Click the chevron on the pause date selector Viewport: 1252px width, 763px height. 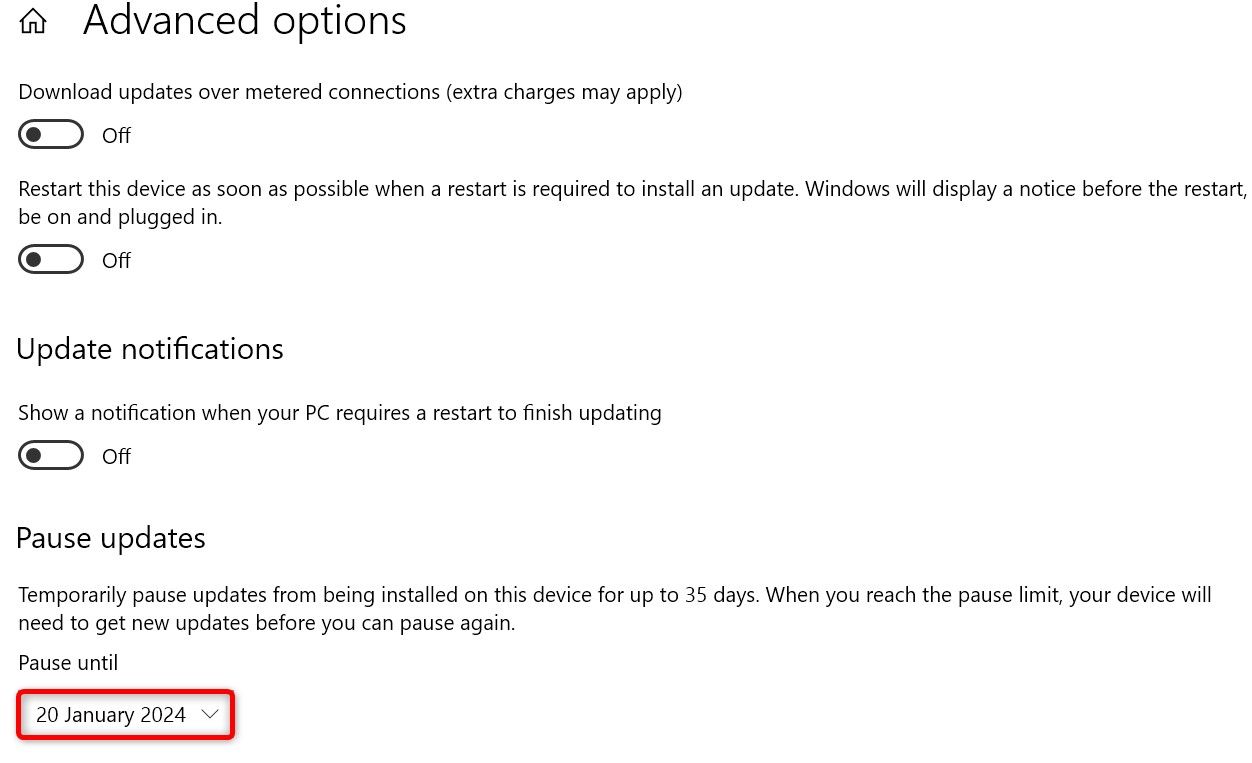tap(209, 714)
